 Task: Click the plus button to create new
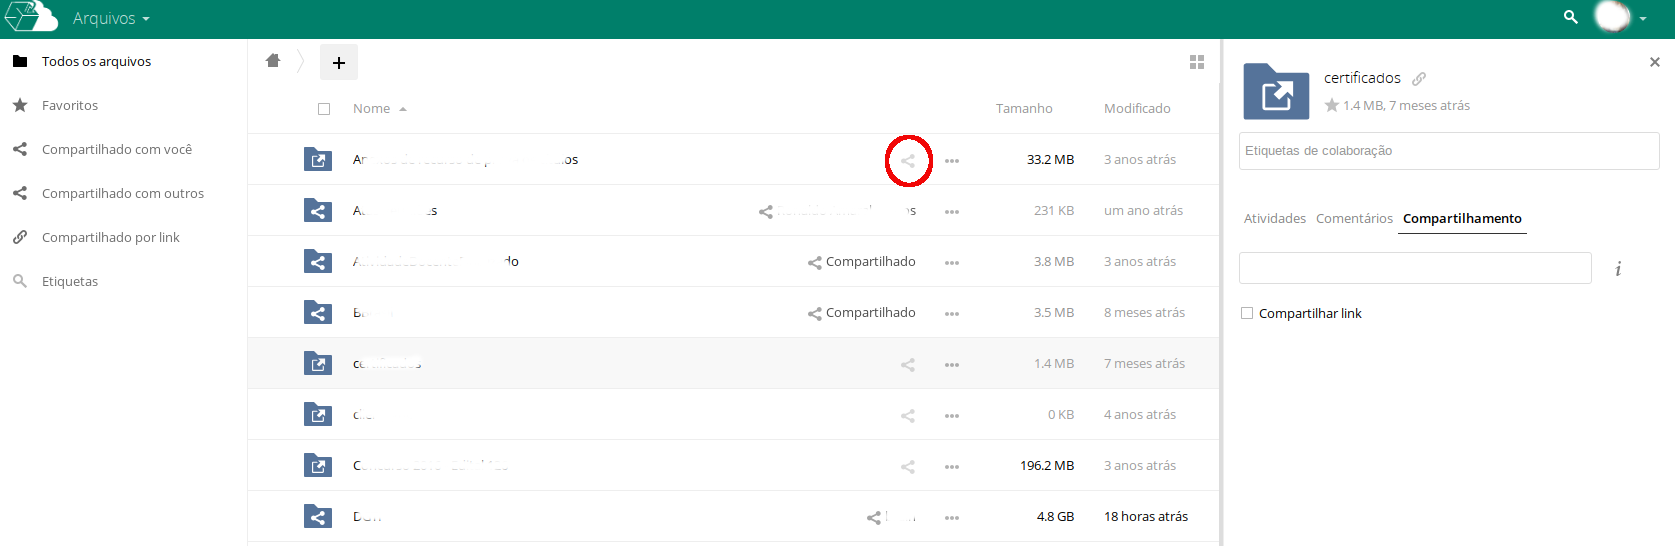pyautogui.click(x=339, y=62)
